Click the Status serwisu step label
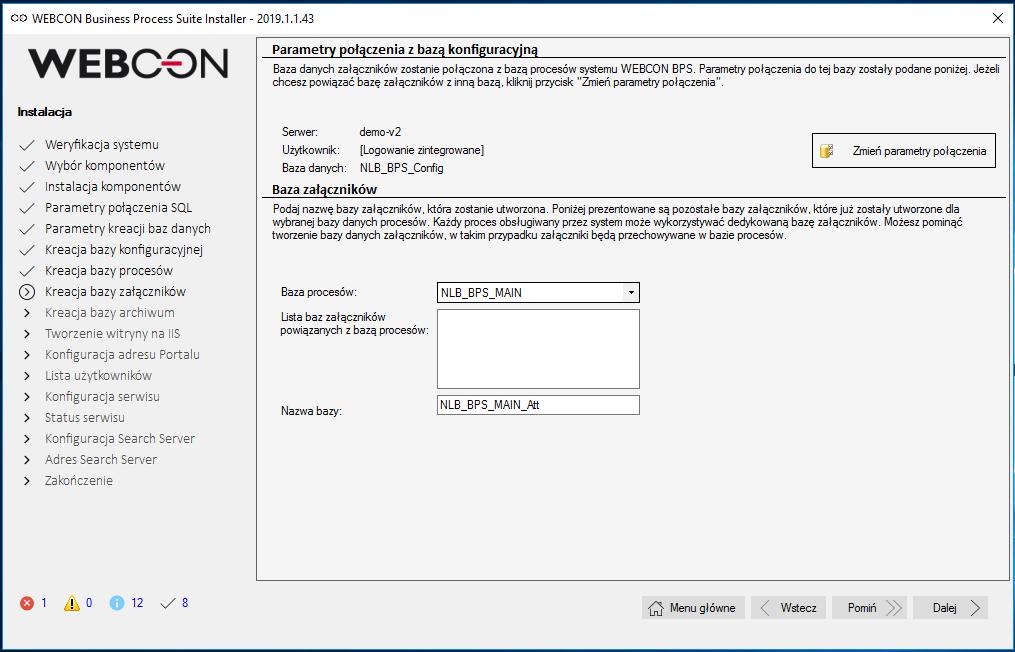 85,418
